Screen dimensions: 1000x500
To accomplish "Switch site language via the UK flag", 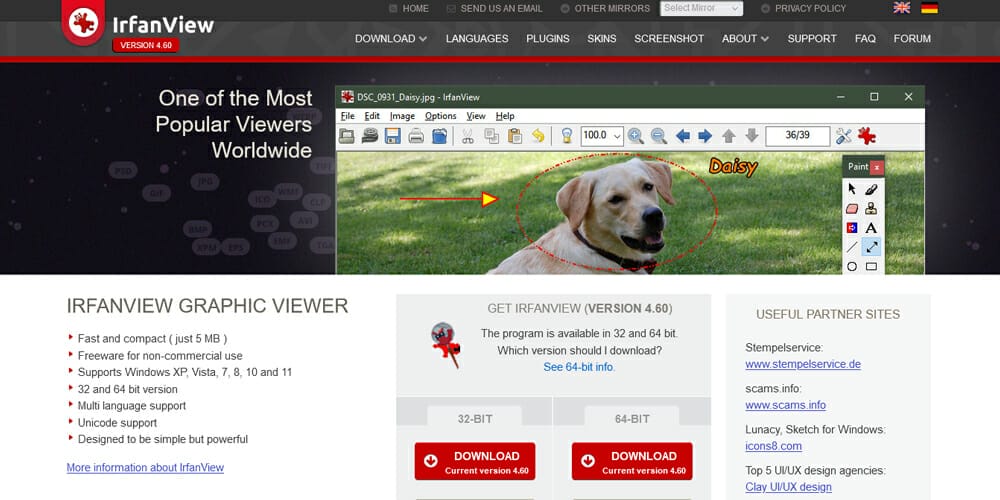I will pyautogui.click(x=902, y=8).
